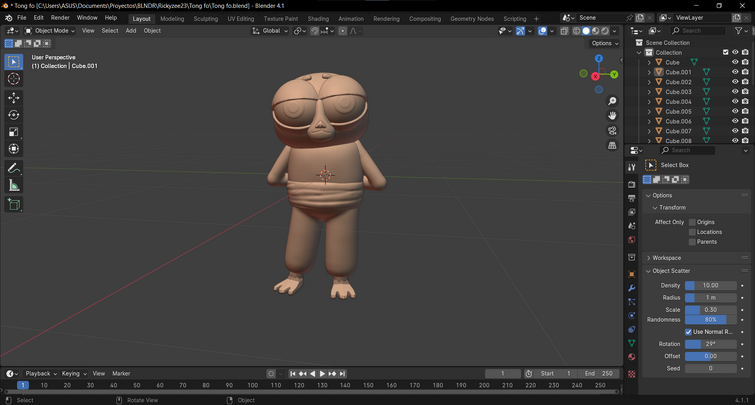Select the Transform tool
Screen dimensions: 755x405
(13, 149)
